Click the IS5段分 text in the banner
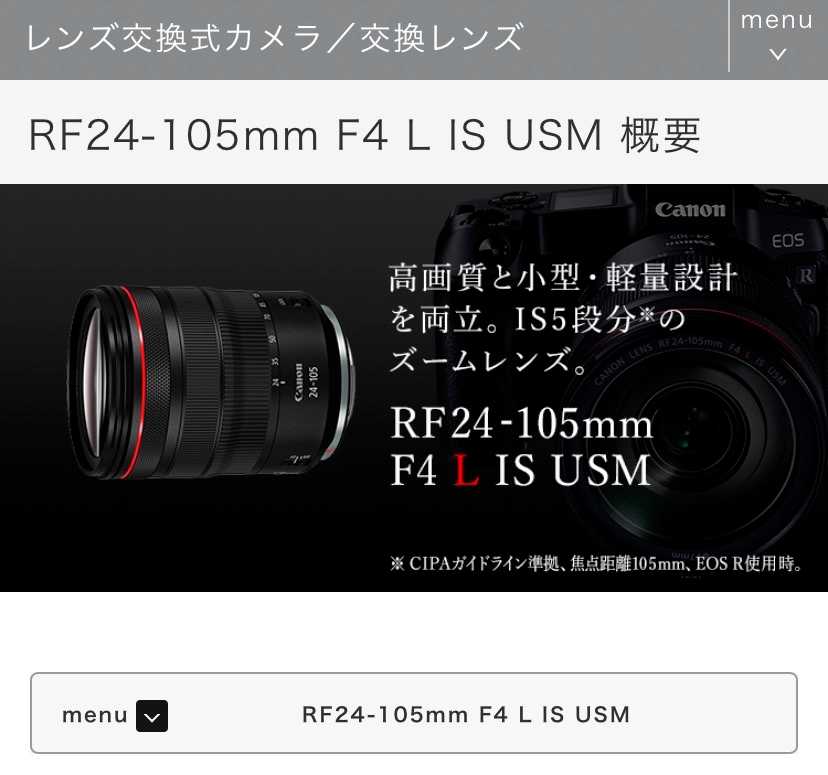Viewport: 828px width, 775px height. [576, 319]
